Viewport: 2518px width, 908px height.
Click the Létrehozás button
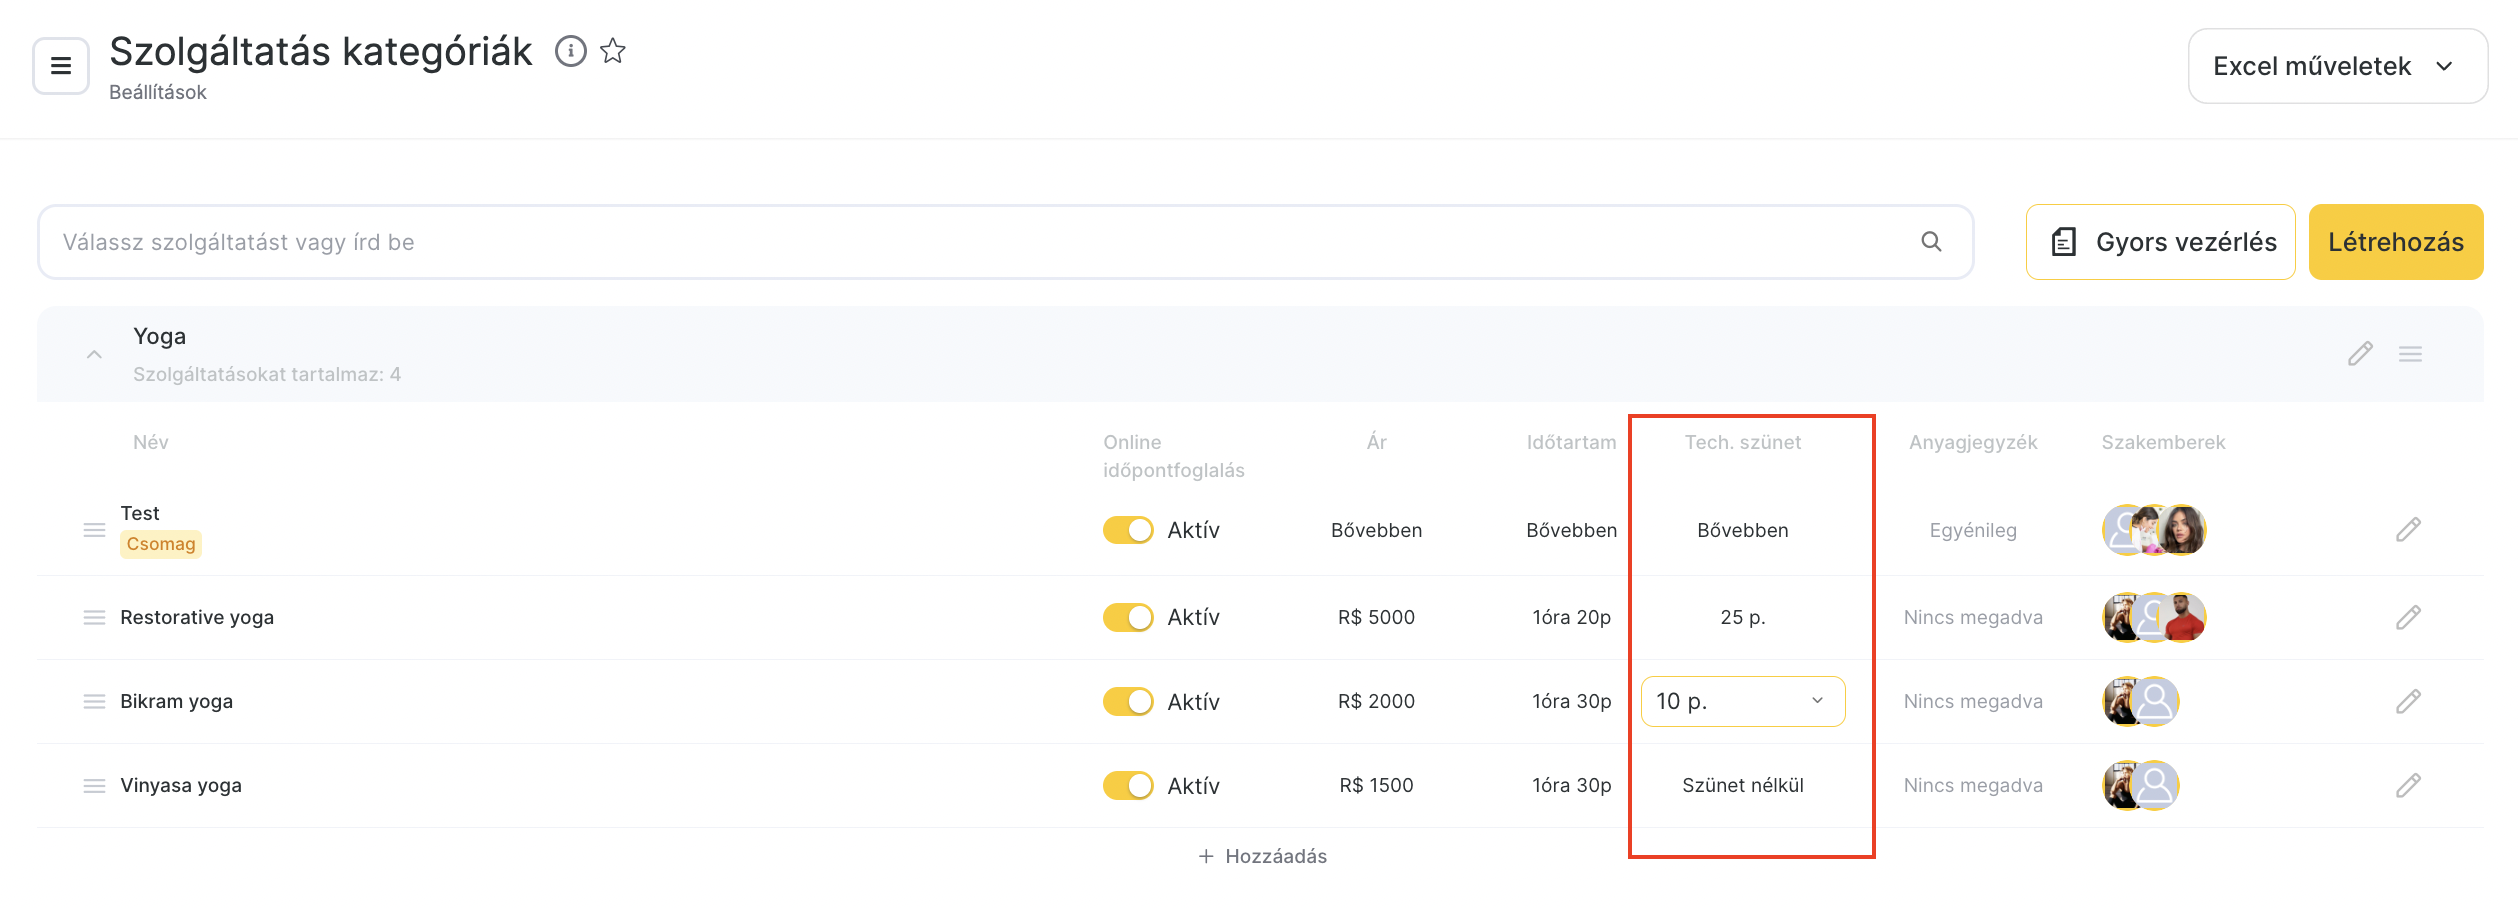point(2395,242)
